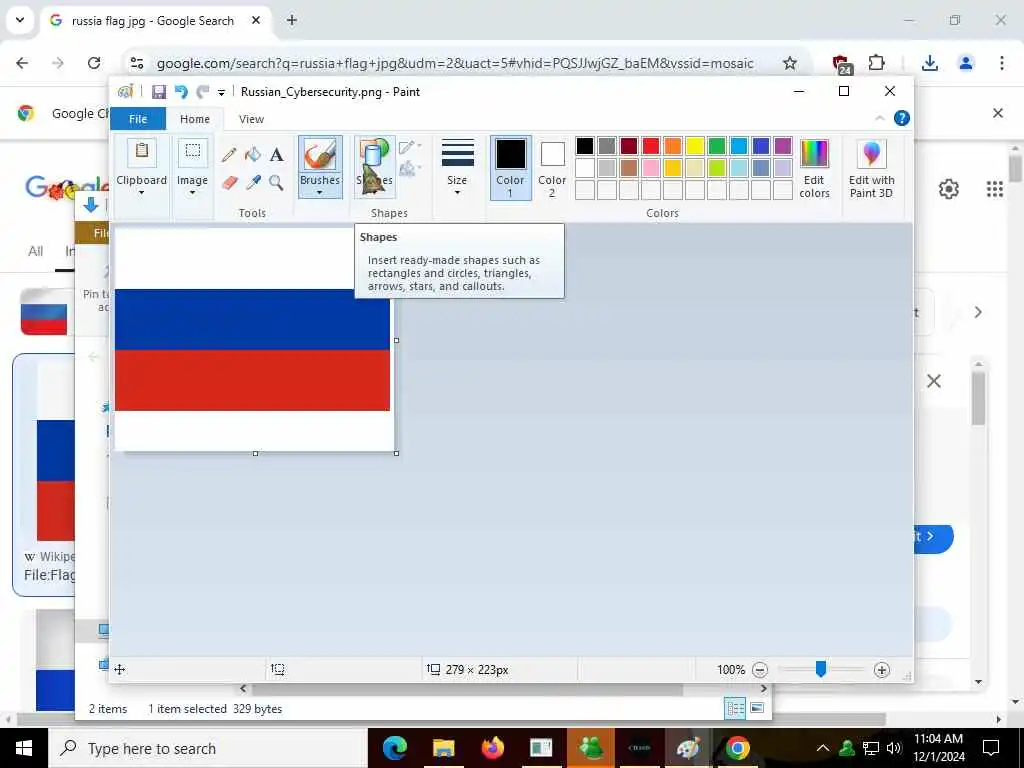Click Chrome downloads arrow icon
Screen dimensions: 1024x768
point(929,63)
